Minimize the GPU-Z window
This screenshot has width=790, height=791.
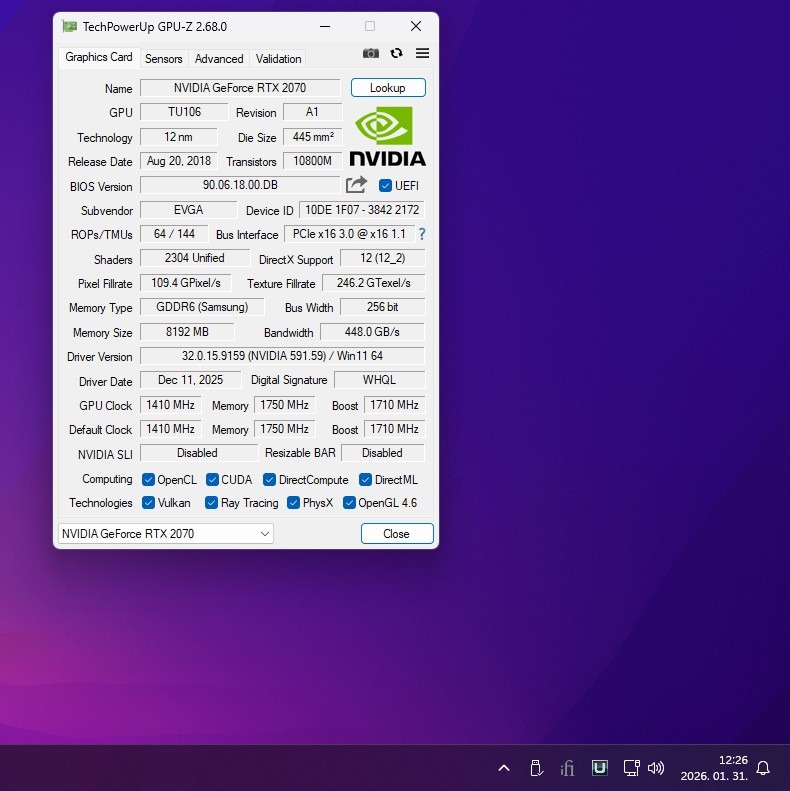pos(325,26)
